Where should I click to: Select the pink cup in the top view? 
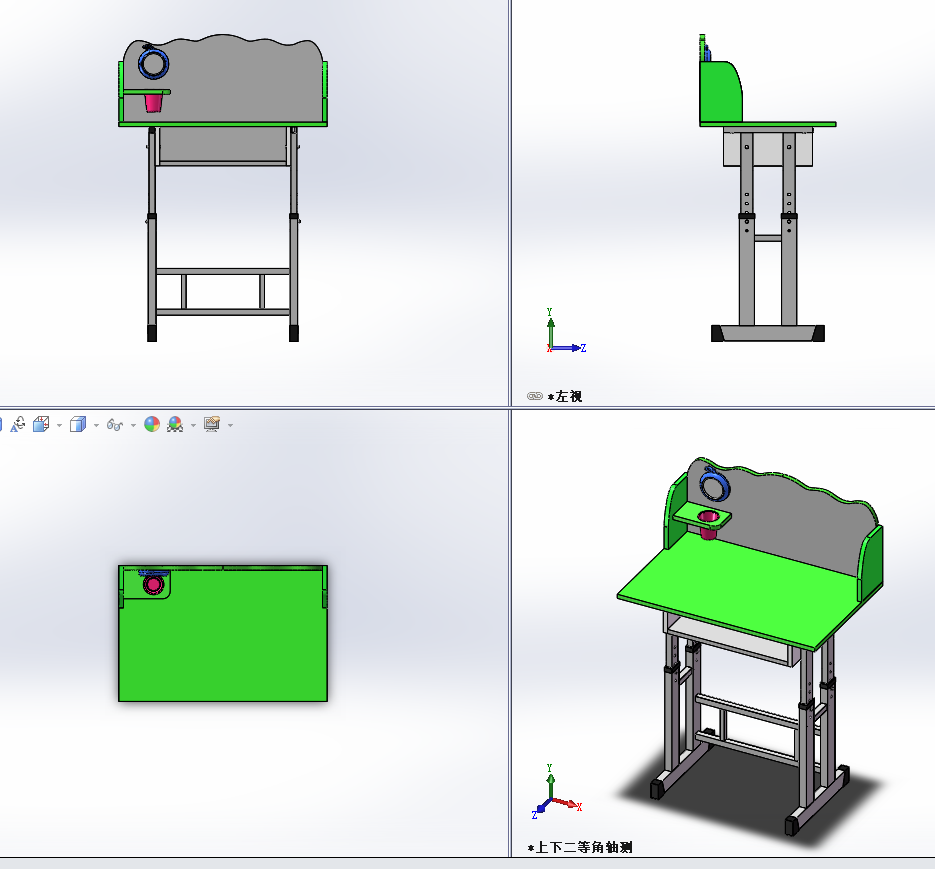[x=153, y=585]
